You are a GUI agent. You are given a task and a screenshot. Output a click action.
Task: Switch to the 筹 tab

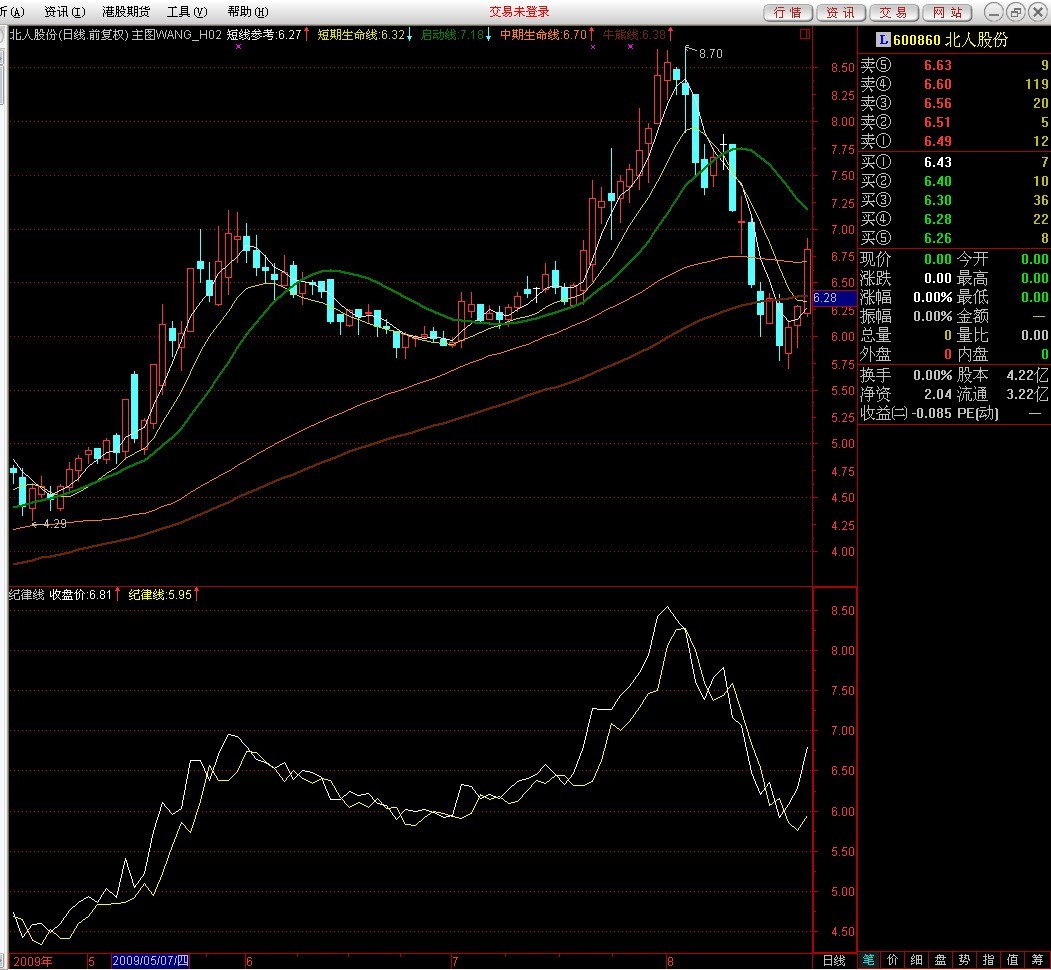click(x=1037, y=960)
